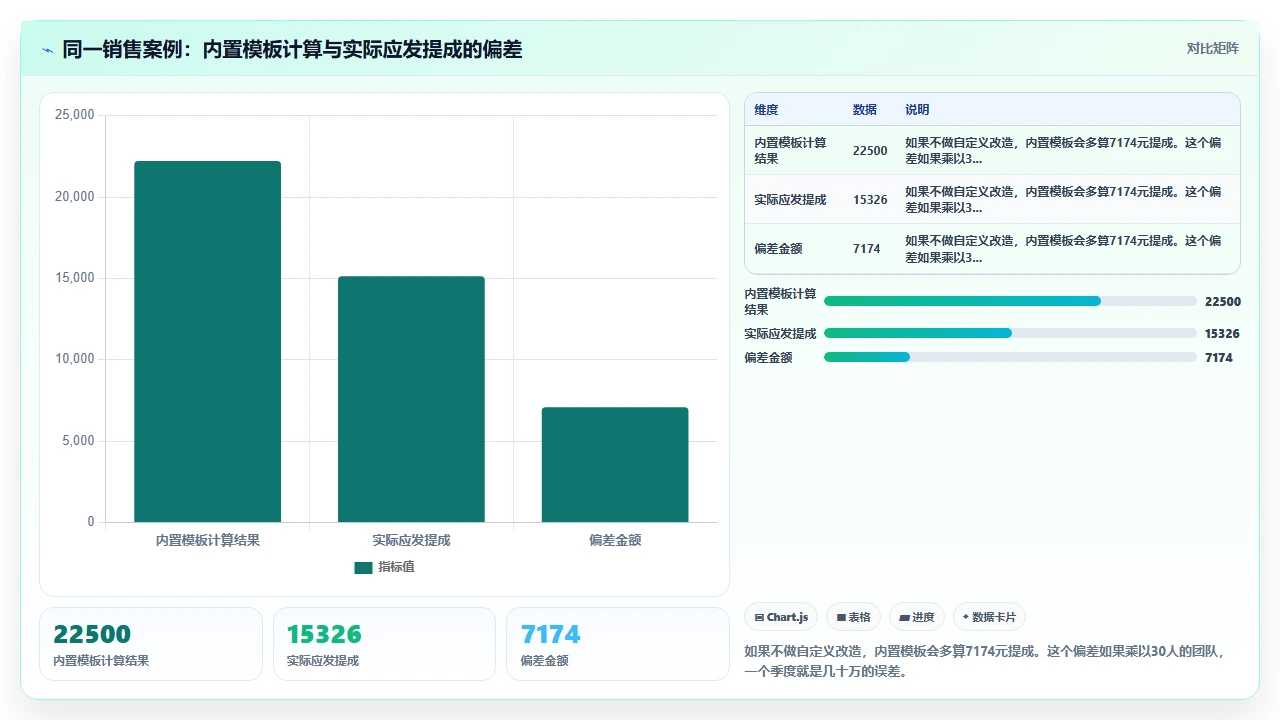Click the 对比矩阵 label in header

[x=1212, y=48]
